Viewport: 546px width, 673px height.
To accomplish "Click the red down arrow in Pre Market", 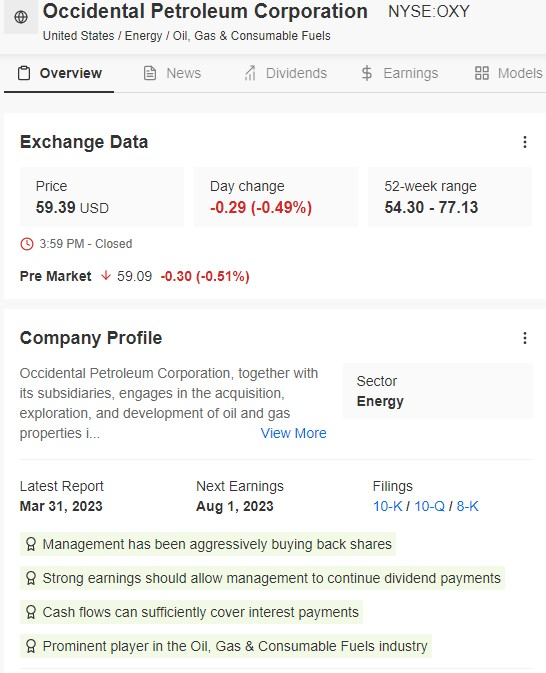I will tap(106, 276).
